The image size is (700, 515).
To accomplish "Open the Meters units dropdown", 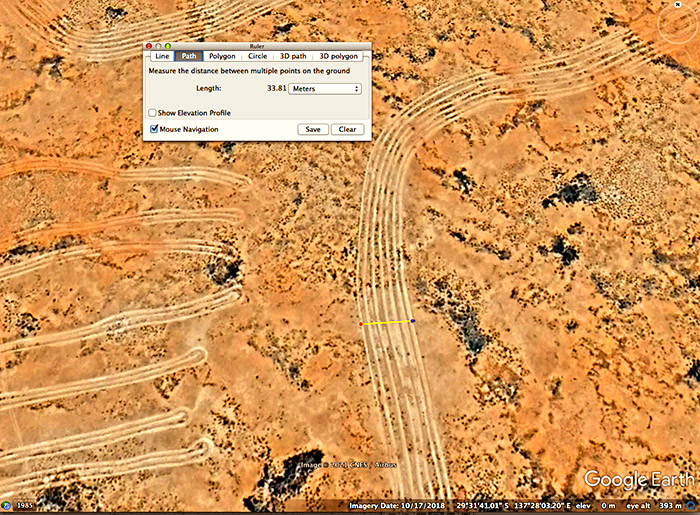I will [x=325, y=88].
